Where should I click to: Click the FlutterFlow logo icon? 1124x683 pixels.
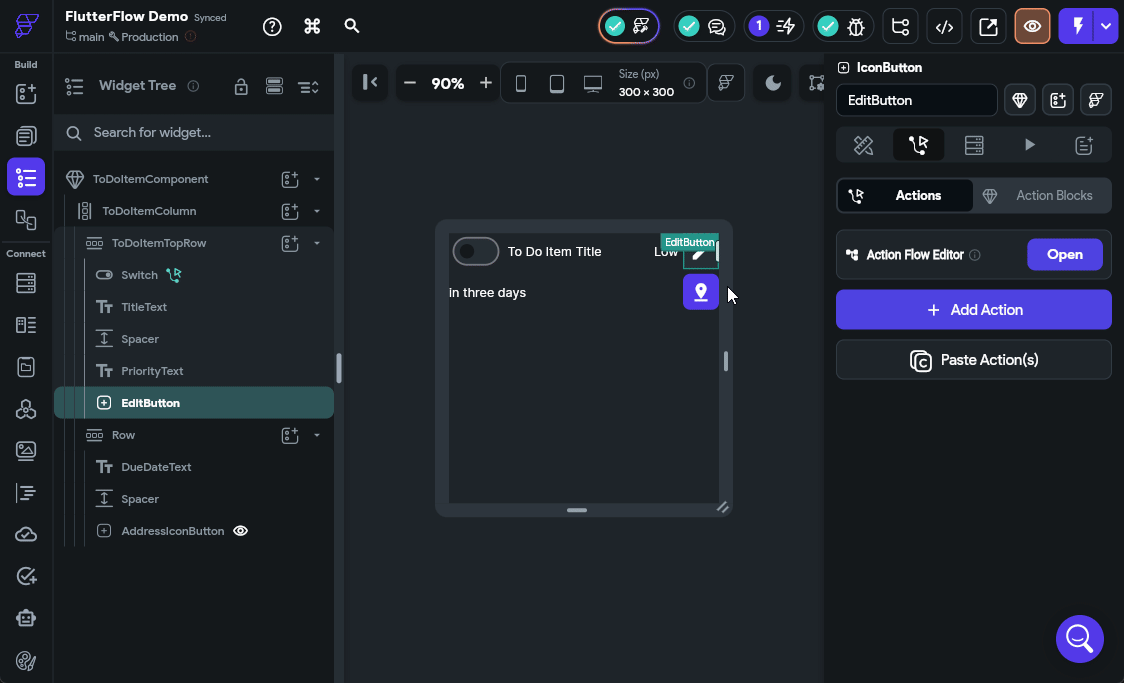coord(26,26)
